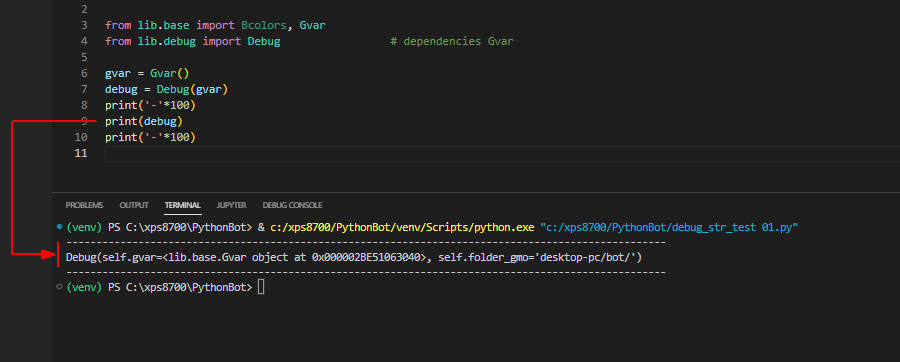Viewport: 900px width, 362px height.
Task: Click the debug_str_test 01.py path in terminal
Action: tap(669, 227)
